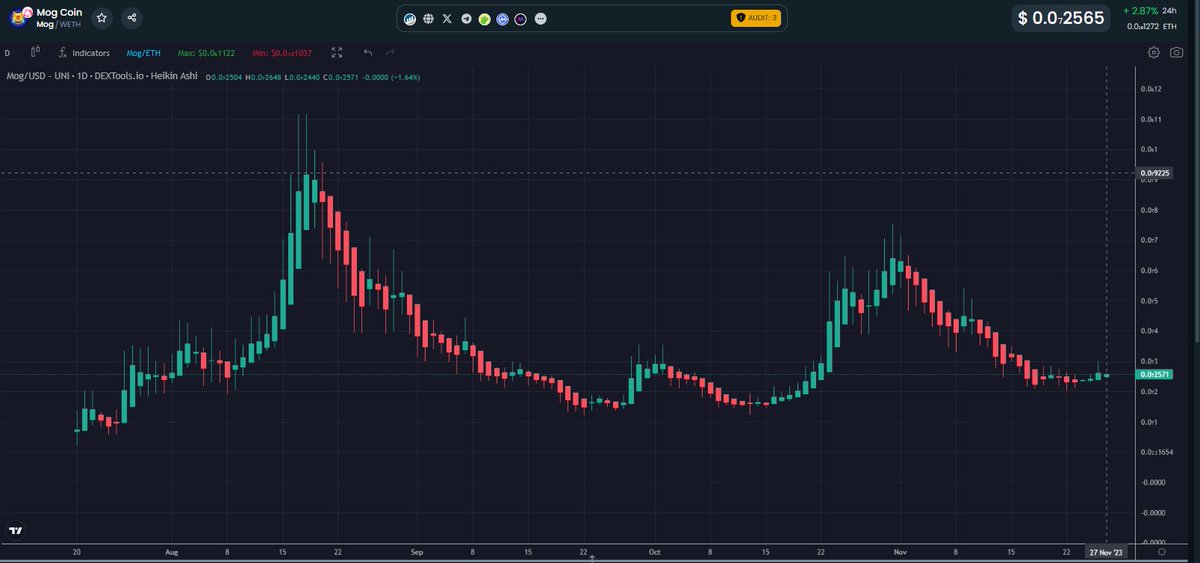Open the dark circular icon with the purple wave

point(521,19)
